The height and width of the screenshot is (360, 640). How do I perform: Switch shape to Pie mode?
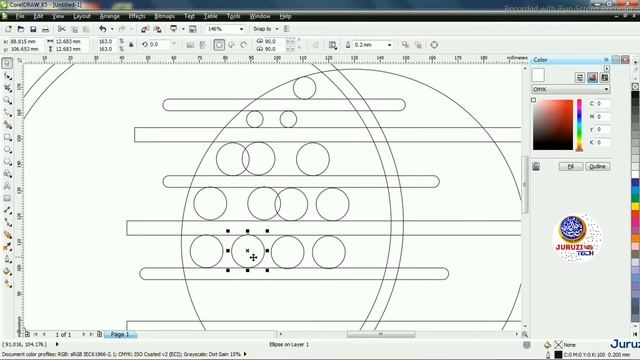coord(231,45)
